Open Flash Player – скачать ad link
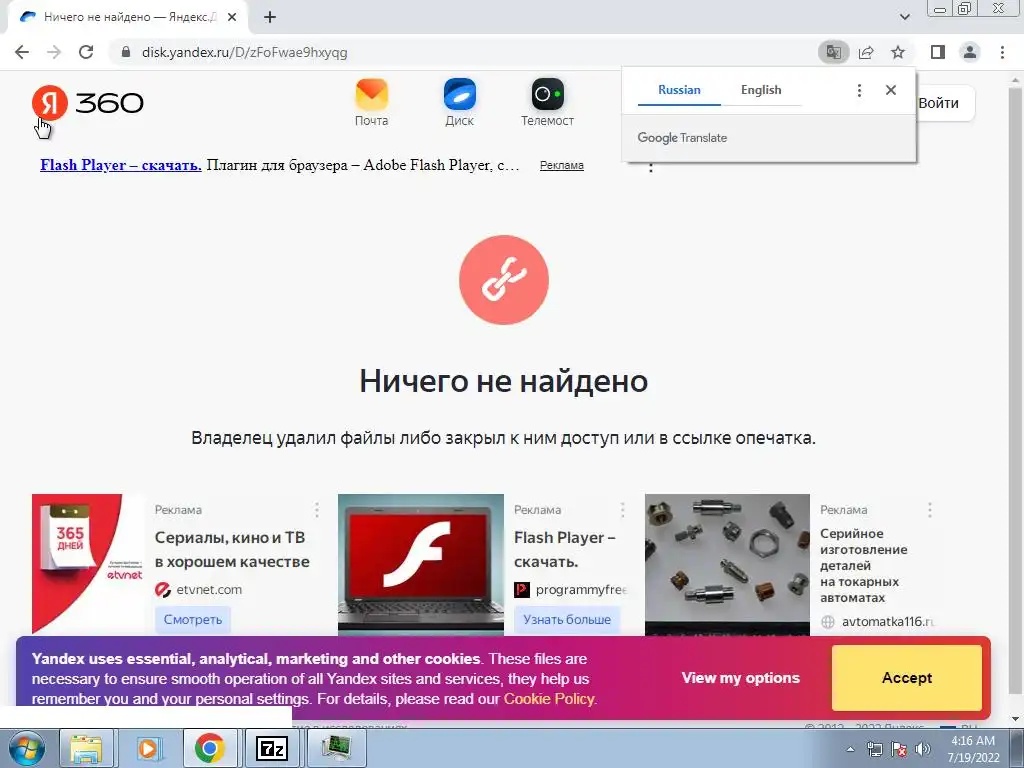The height and width of the screenshot is (768, 1024). [x=121, y=165]
